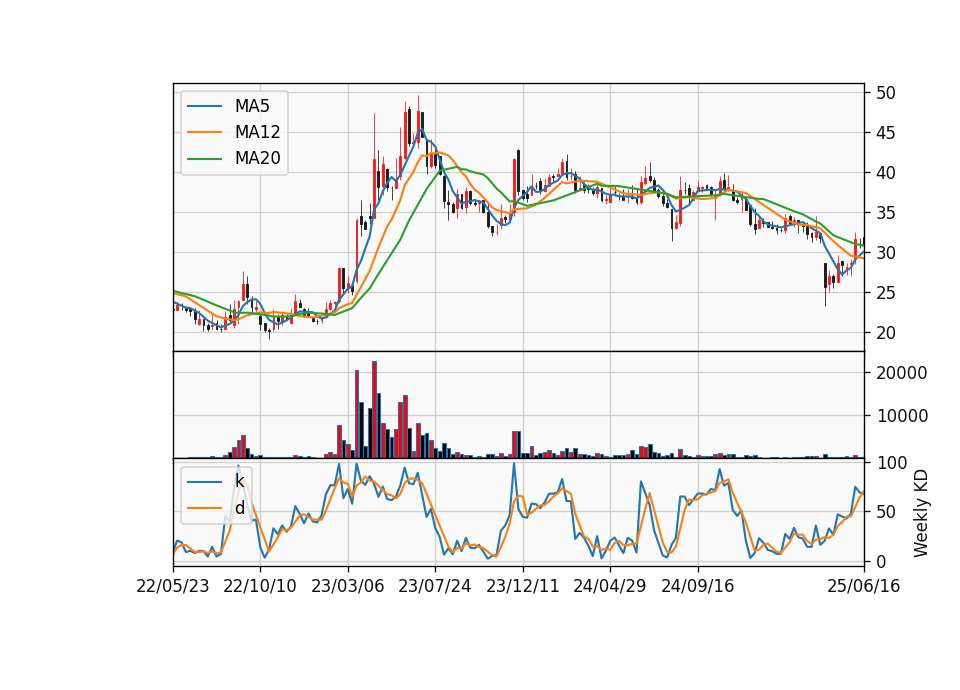Viewport: 960px width, 690px height.
Task: Click the MA20 legend entry
Action: coord(234,158)
